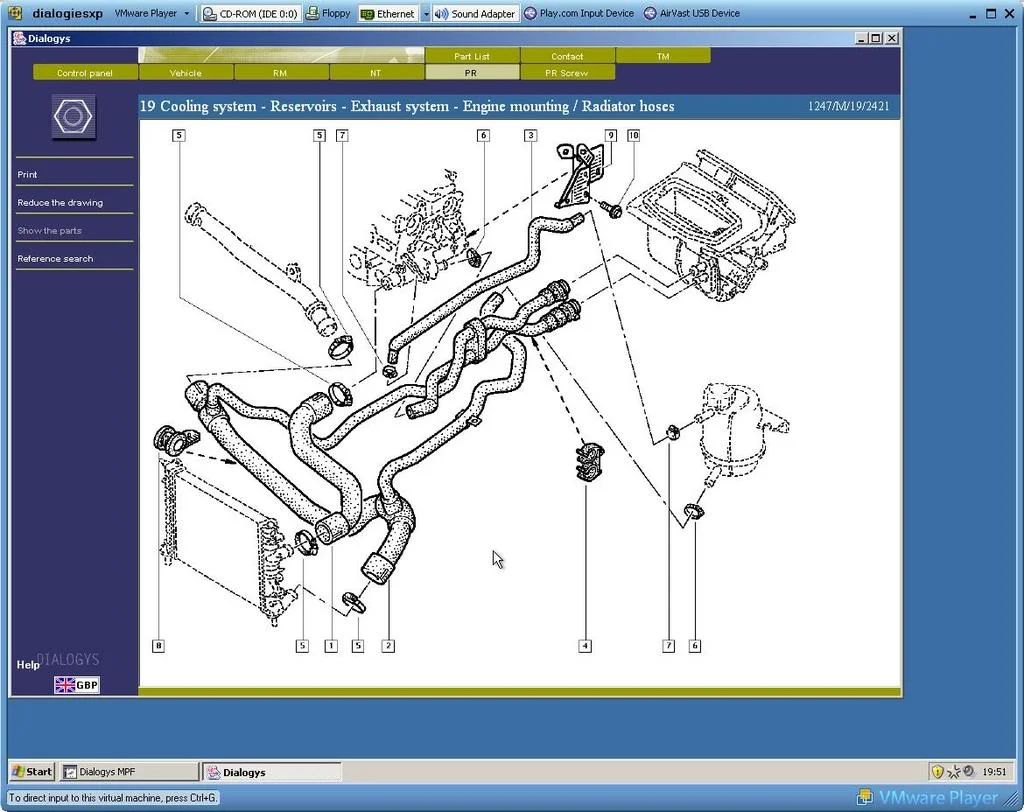This screenshot has width=1024, height=812.
Task: Expand the dropdown arrow next to Ethernet
Action: coord(425,13)
